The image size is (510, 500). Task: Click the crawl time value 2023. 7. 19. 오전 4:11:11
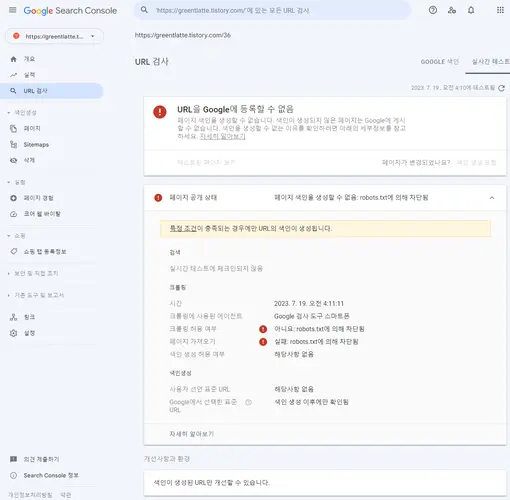(x=309, y=304)
